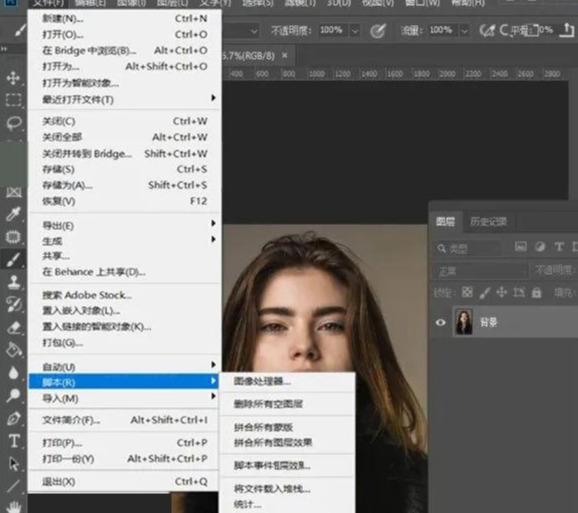Close the document tab with the x
Image resolution: width=578 pixels, height=513 pixels.
tap(285, 55)
